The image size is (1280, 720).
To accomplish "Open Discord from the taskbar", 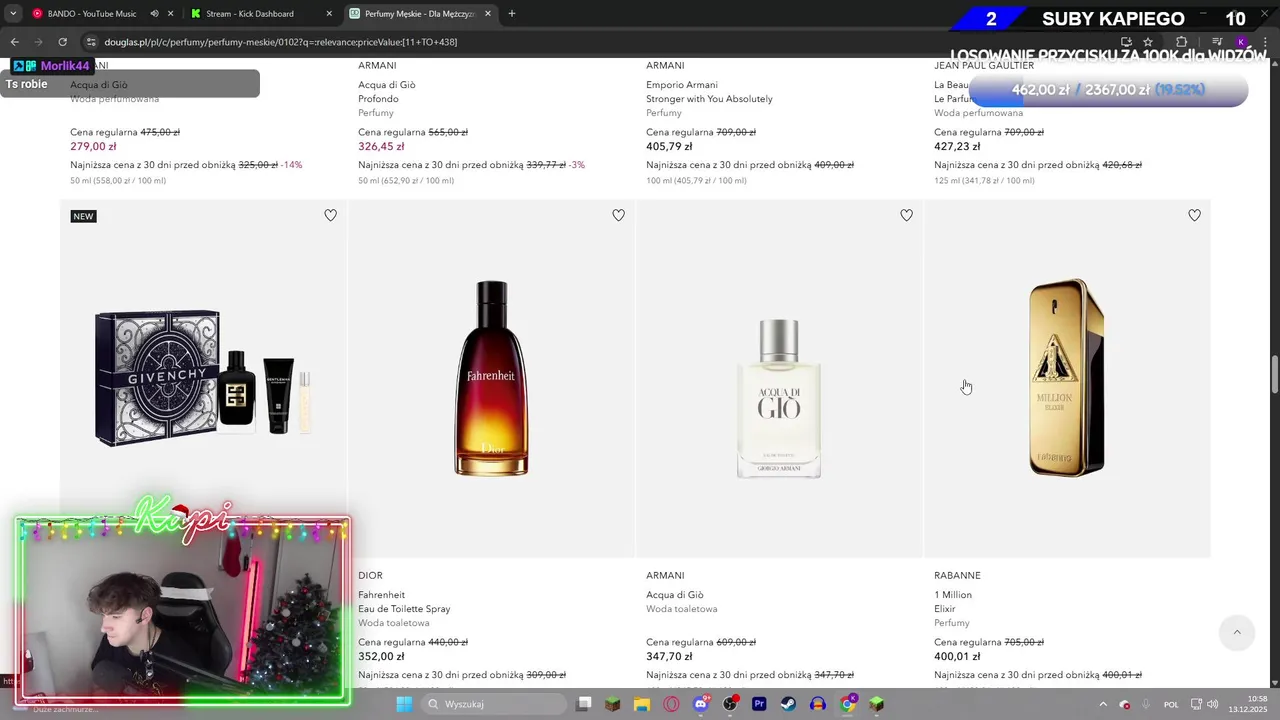I will point(701,704).
